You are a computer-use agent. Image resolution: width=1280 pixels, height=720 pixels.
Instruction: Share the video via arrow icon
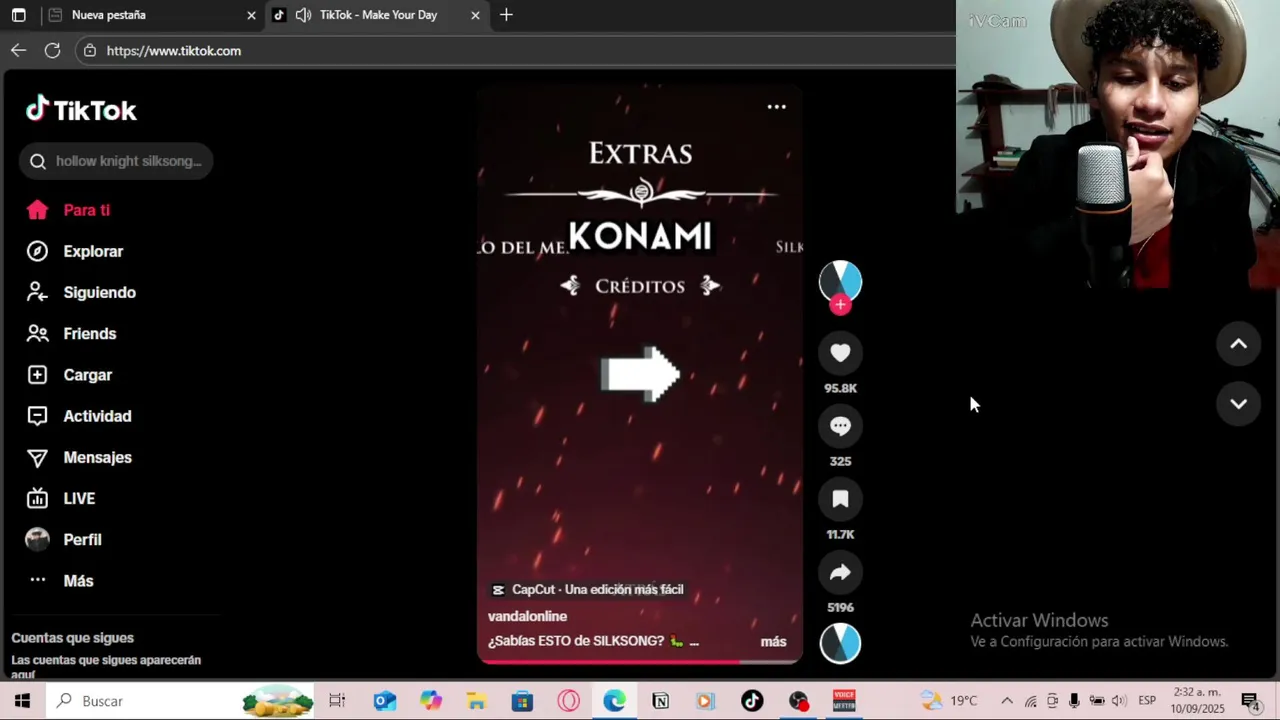(x=840, y=572)
